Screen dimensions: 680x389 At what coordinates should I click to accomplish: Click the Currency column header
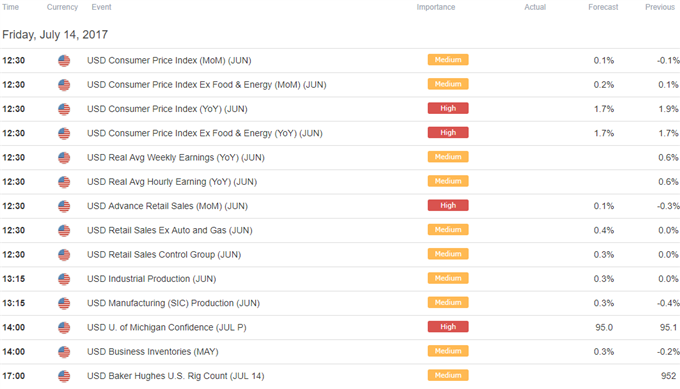pos(62,7)
